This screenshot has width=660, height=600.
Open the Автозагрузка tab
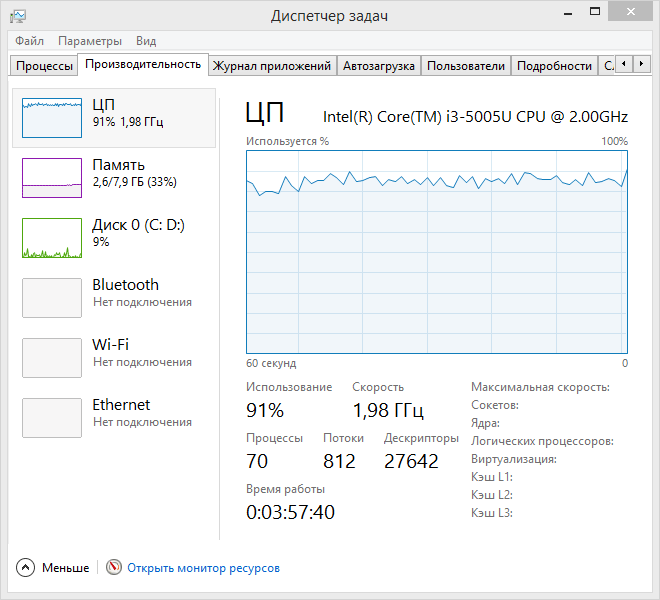pos(379,66)
